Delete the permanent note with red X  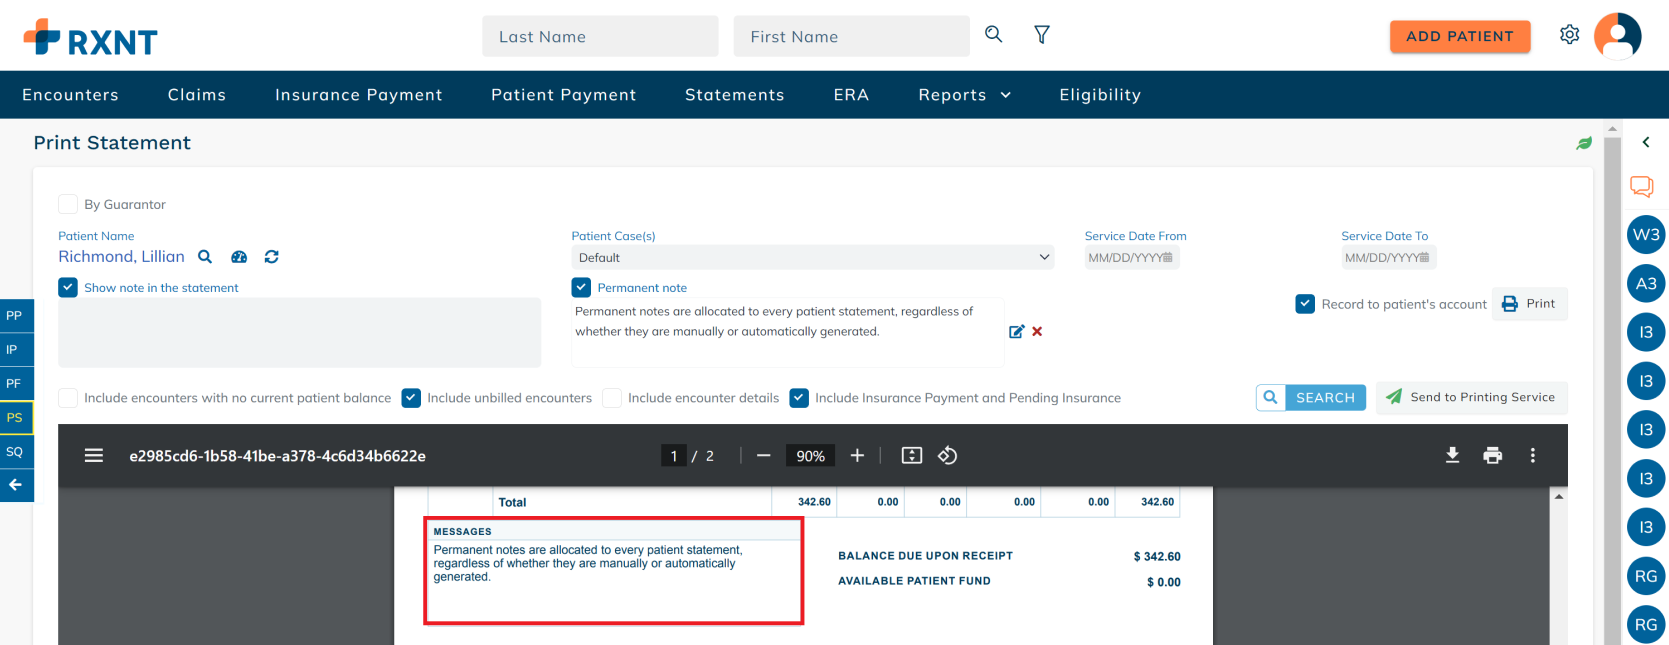(x=1037, y=332)
